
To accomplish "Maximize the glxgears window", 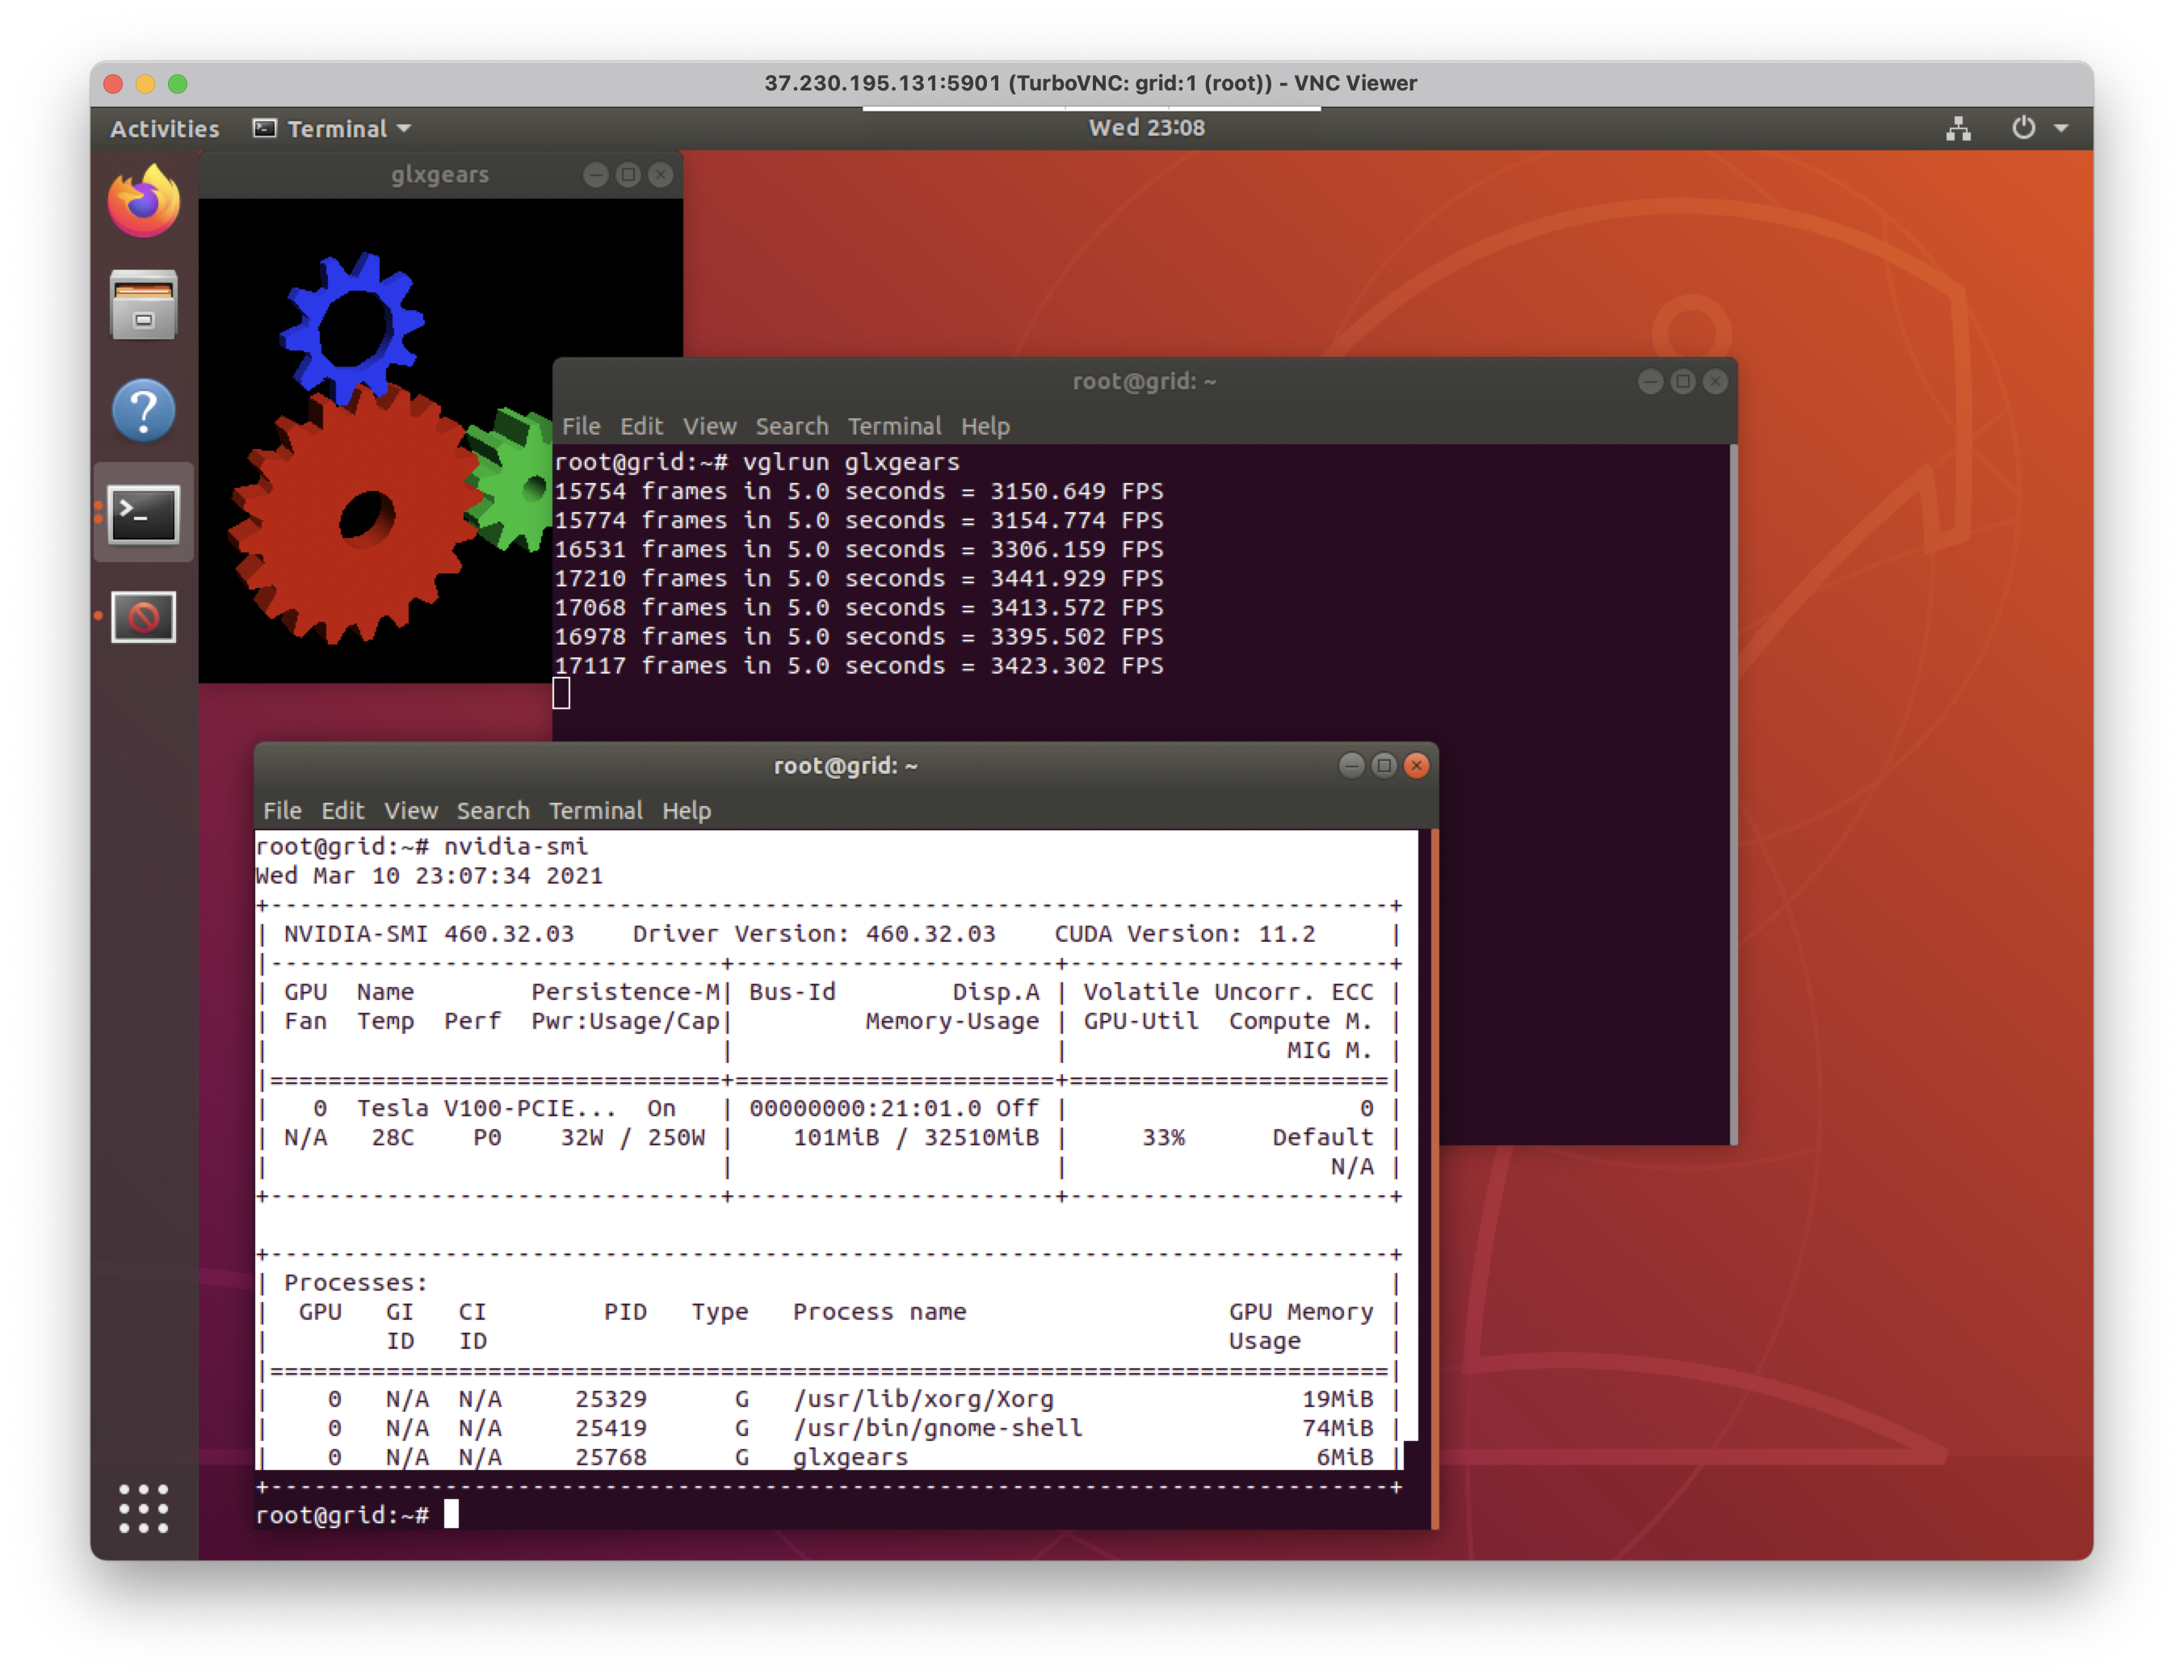I will pyautogui.click(x=628, y=175).
